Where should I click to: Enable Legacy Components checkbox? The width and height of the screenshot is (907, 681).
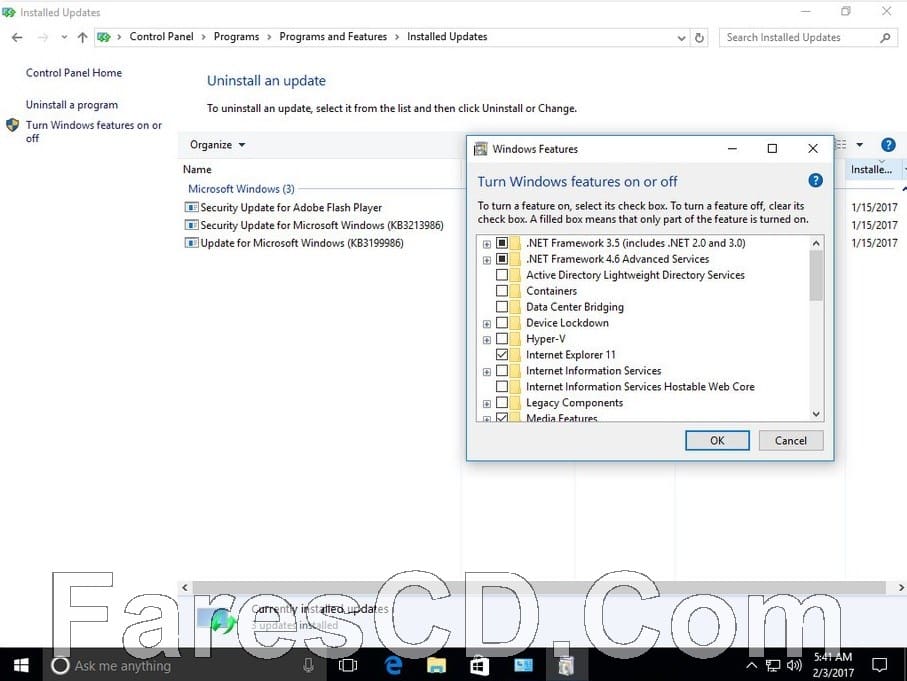pyautogui.click(x=502, y=403)
